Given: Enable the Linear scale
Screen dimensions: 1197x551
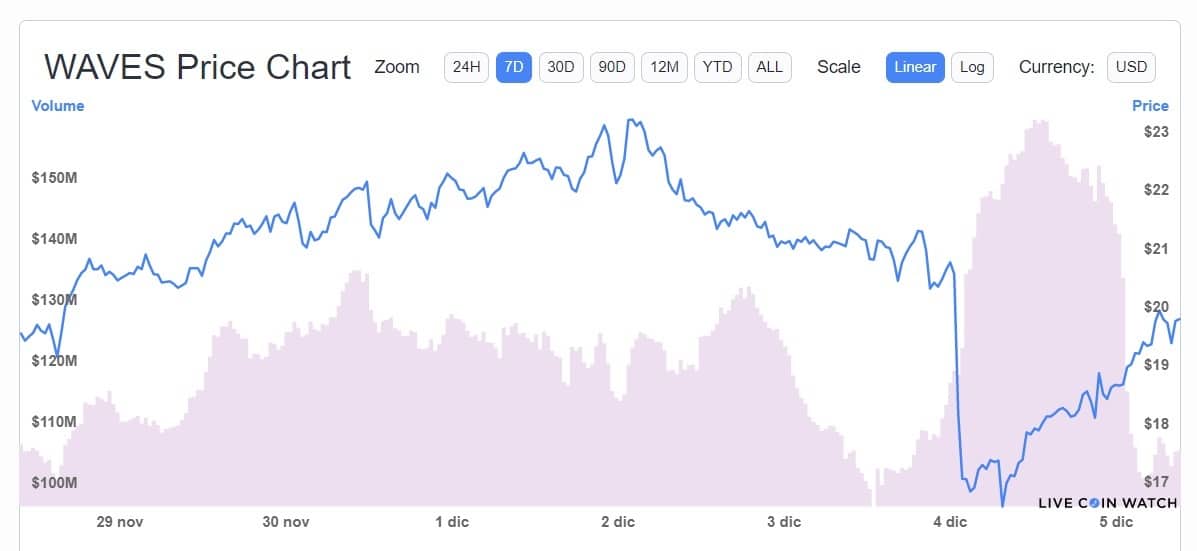Looking at the screenshot, I should pos(915,67).
